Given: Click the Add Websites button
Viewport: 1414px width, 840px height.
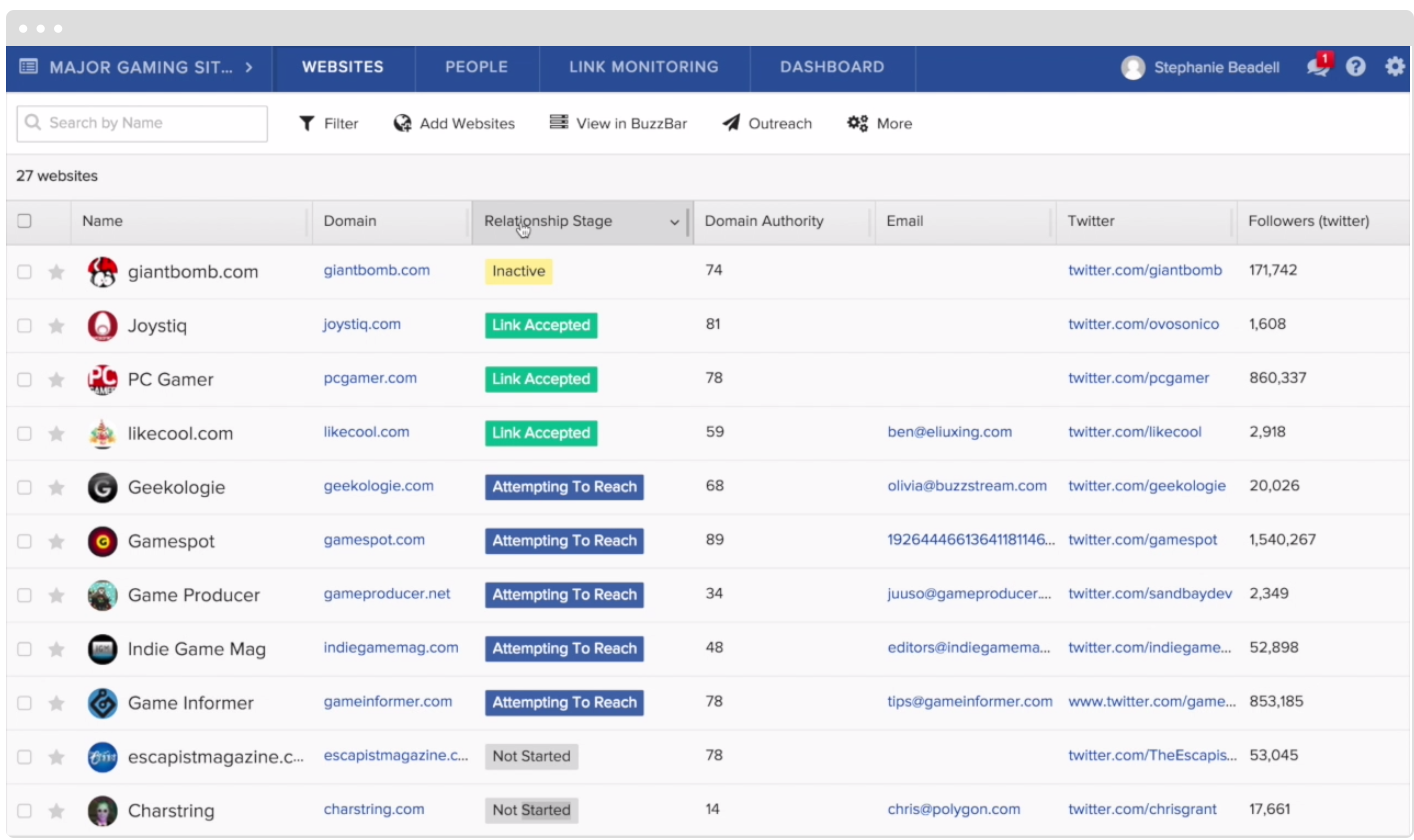Looking at the screenshot, I should click(x=454, y=124).
